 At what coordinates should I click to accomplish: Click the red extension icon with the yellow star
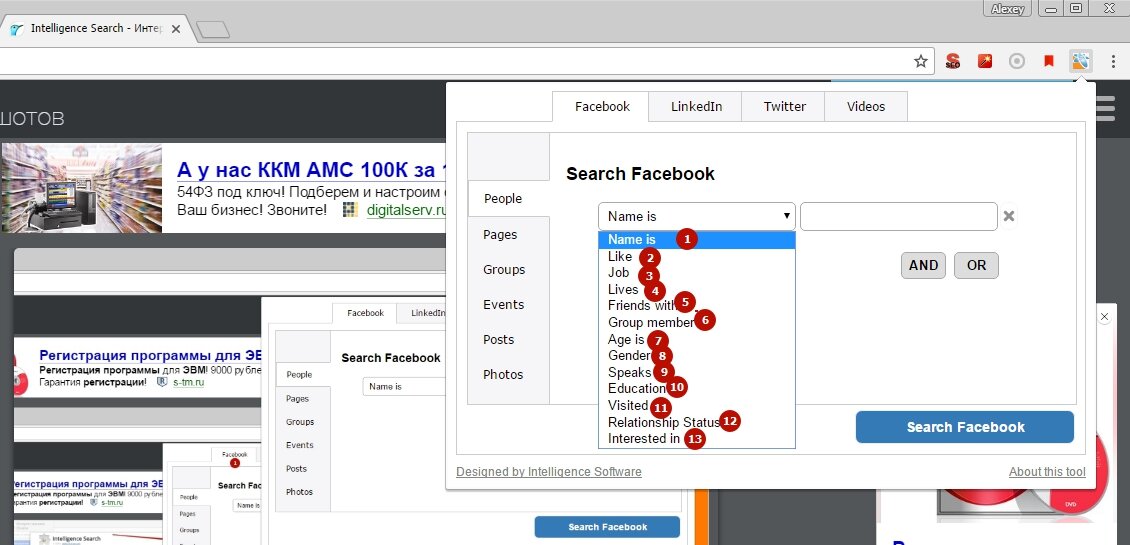click(985, 61)
